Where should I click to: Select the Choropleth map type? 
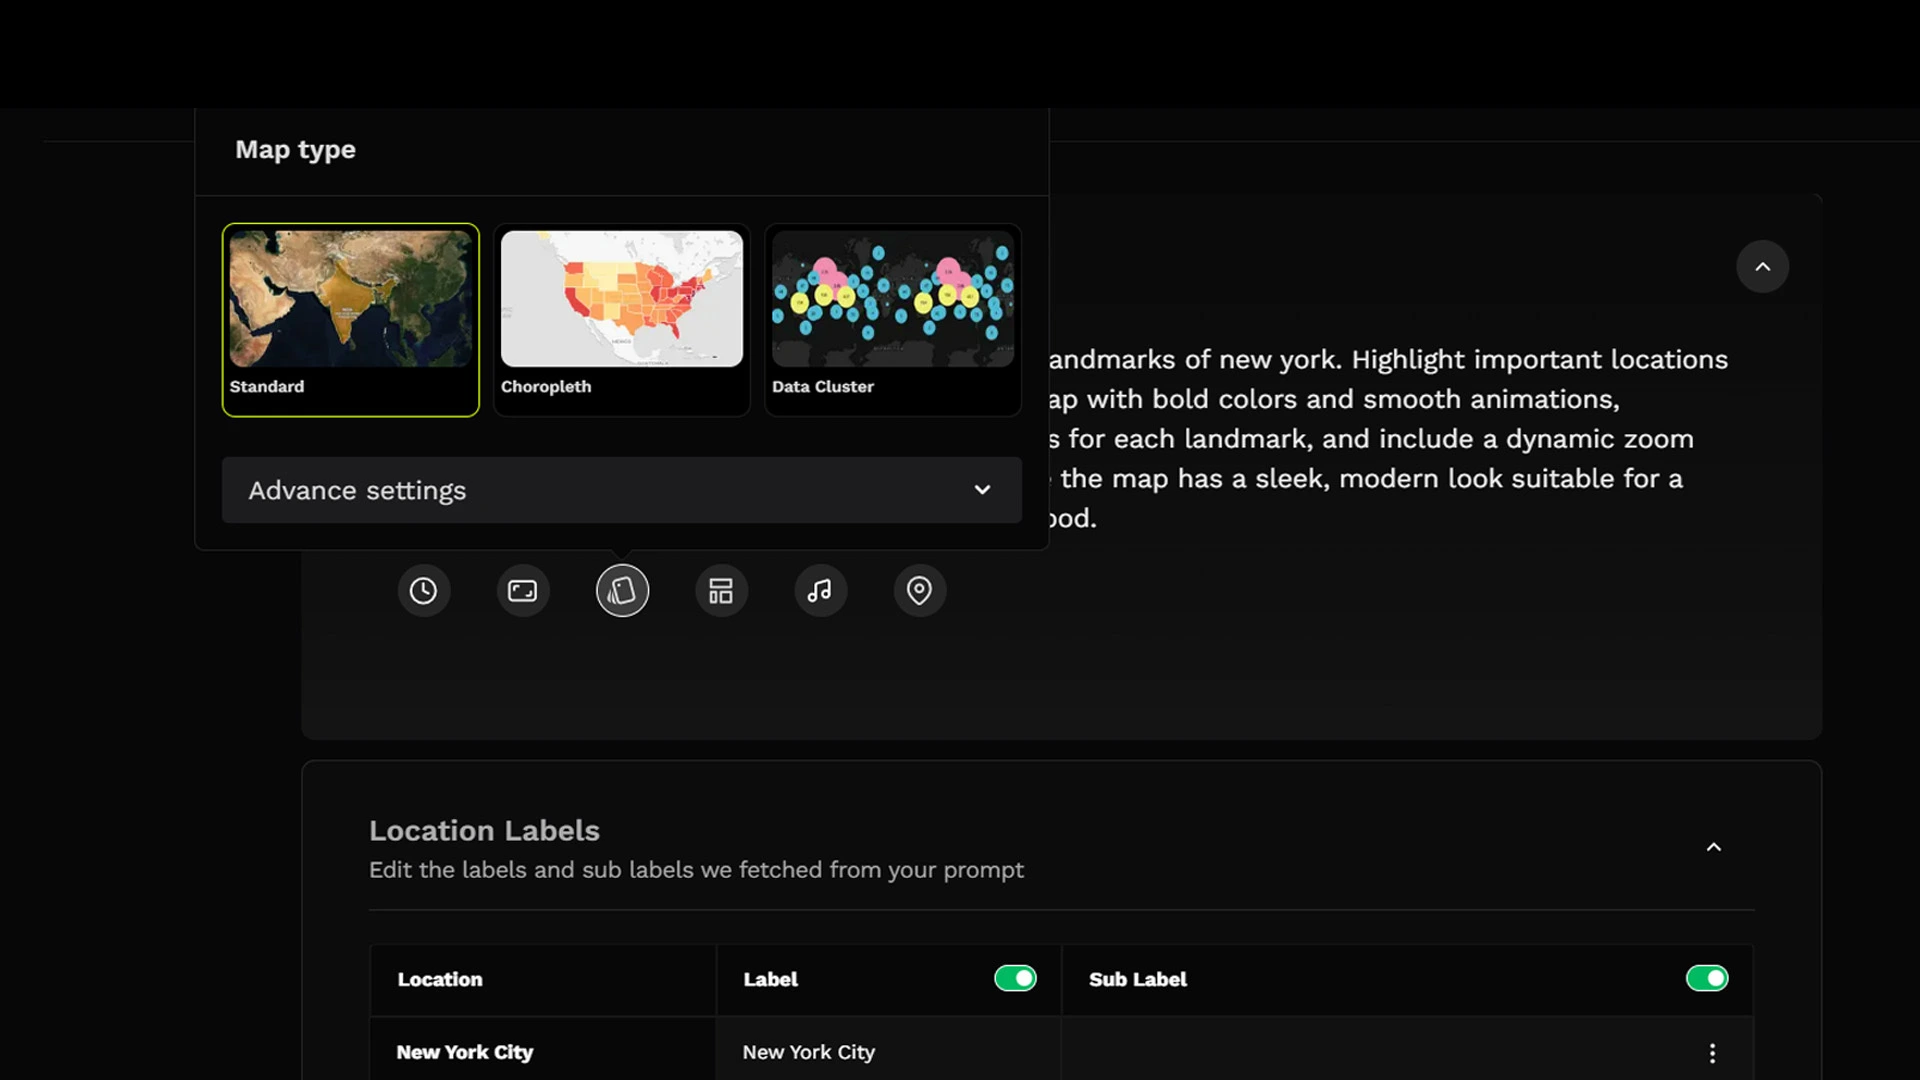(x=621, y=319)
